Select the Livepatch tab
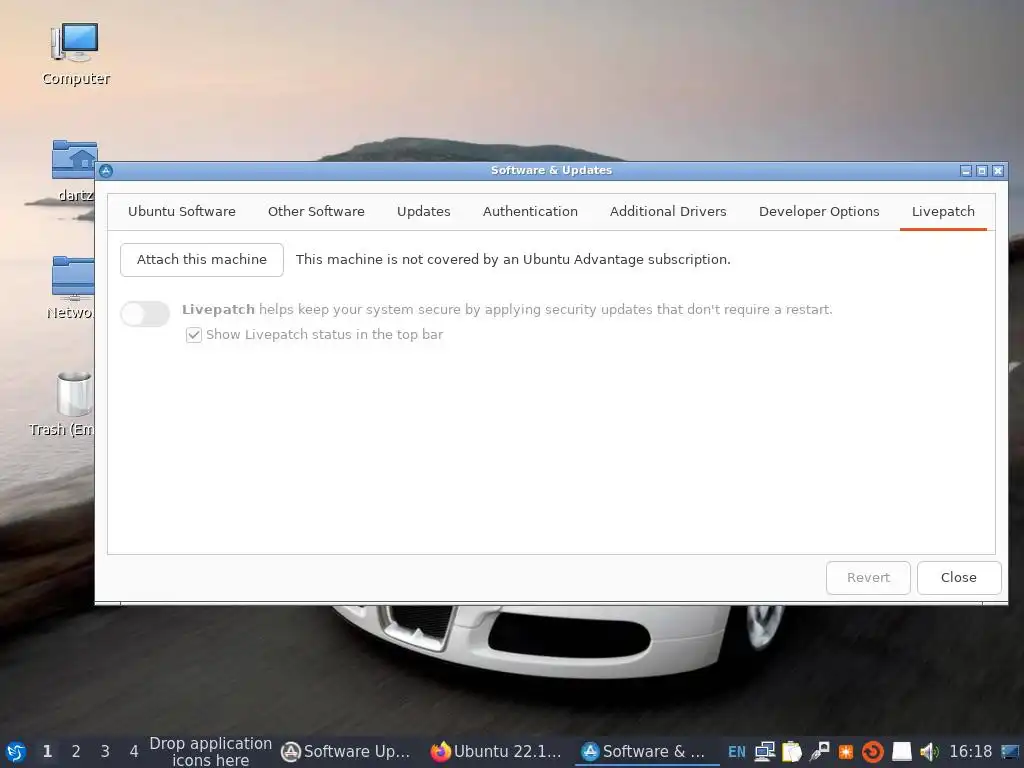 click(x=943, y=212)
